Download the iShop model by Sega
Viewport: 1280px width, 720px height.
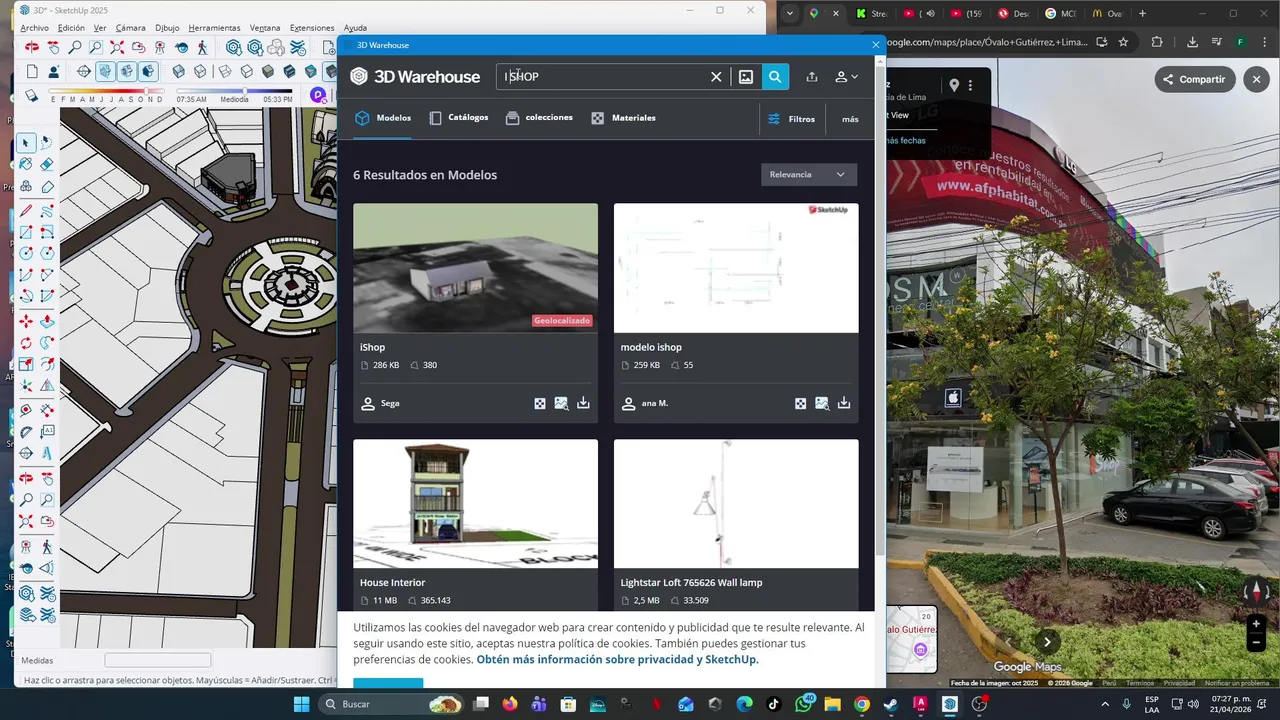(x=583, y=403)
